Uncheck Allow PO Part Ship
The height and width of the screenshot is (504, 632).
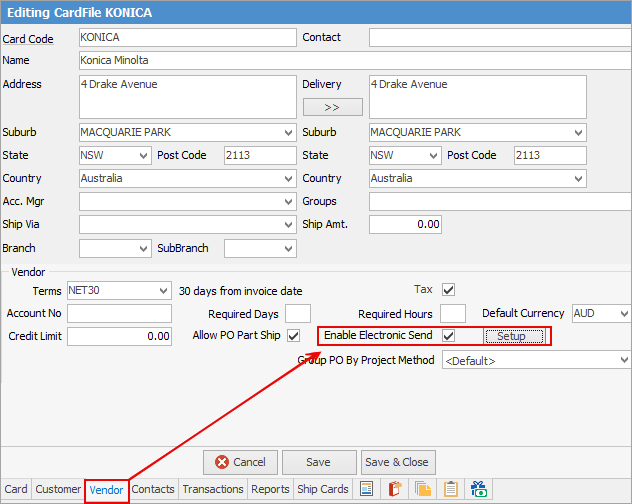click(293, 335)
